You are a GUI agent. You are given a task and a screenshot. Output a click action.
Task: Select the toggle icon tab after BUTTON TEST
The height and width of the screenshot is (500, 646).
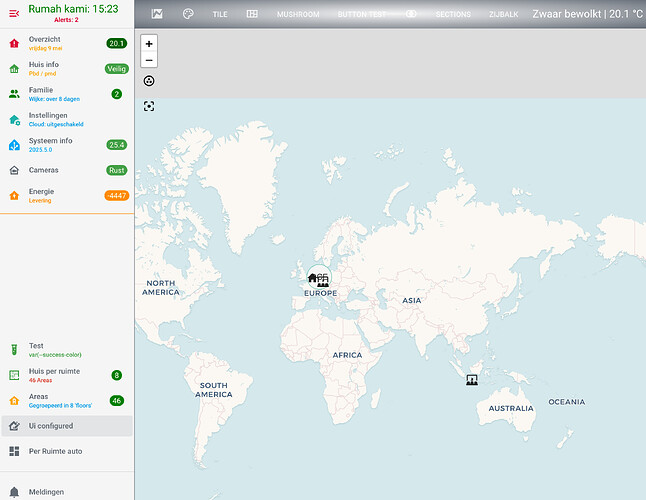tap(411, 15)
